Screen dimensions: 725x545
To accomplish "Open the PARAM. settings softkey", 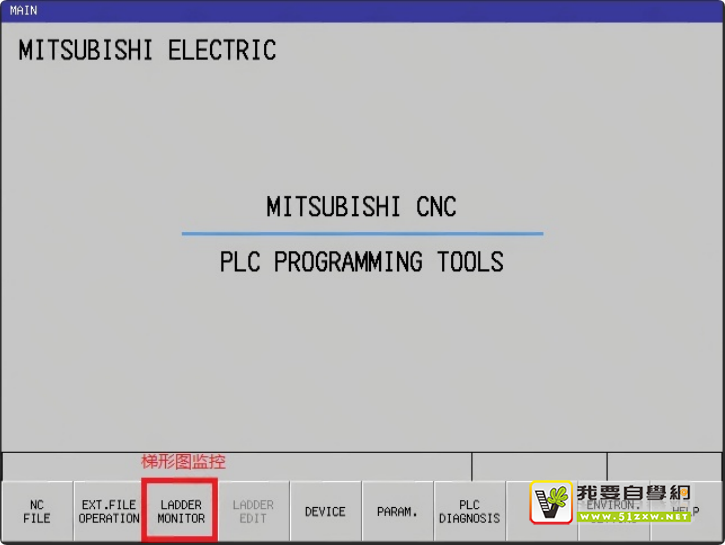I will pos(397,512).
